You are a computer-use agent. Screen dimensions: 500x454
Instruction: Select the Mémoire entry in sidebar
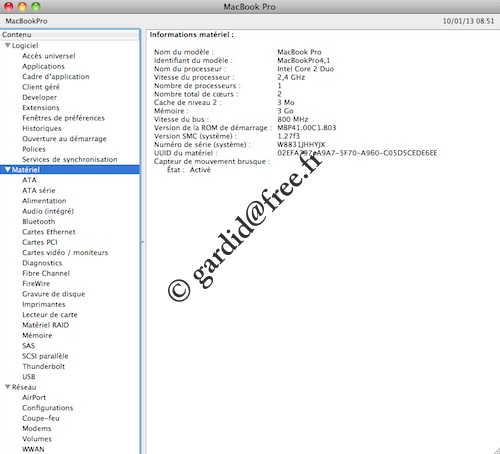click(x=37, y=335)
